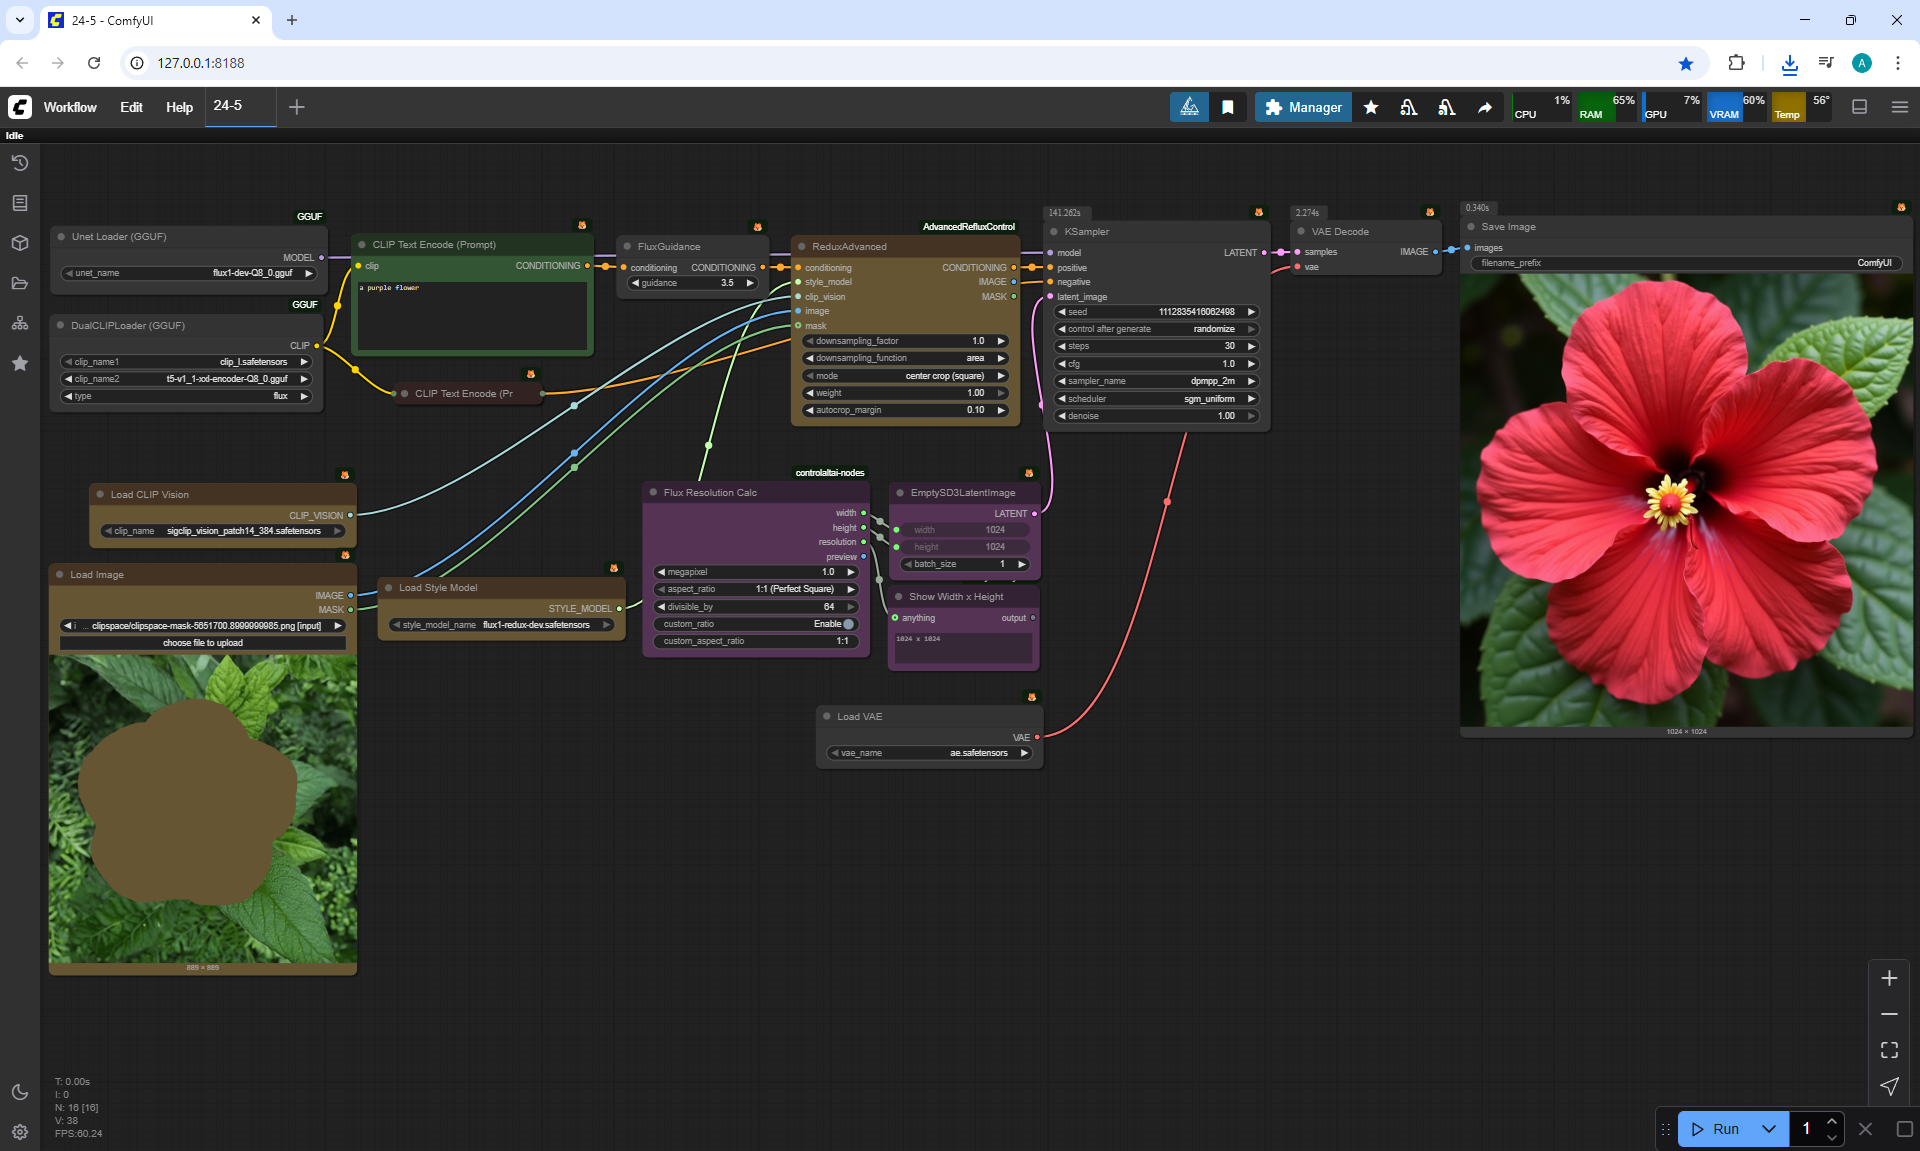The image size is (1920, 1151).
Task: Click choose file to upload button
Action: (x=203, y=643)
